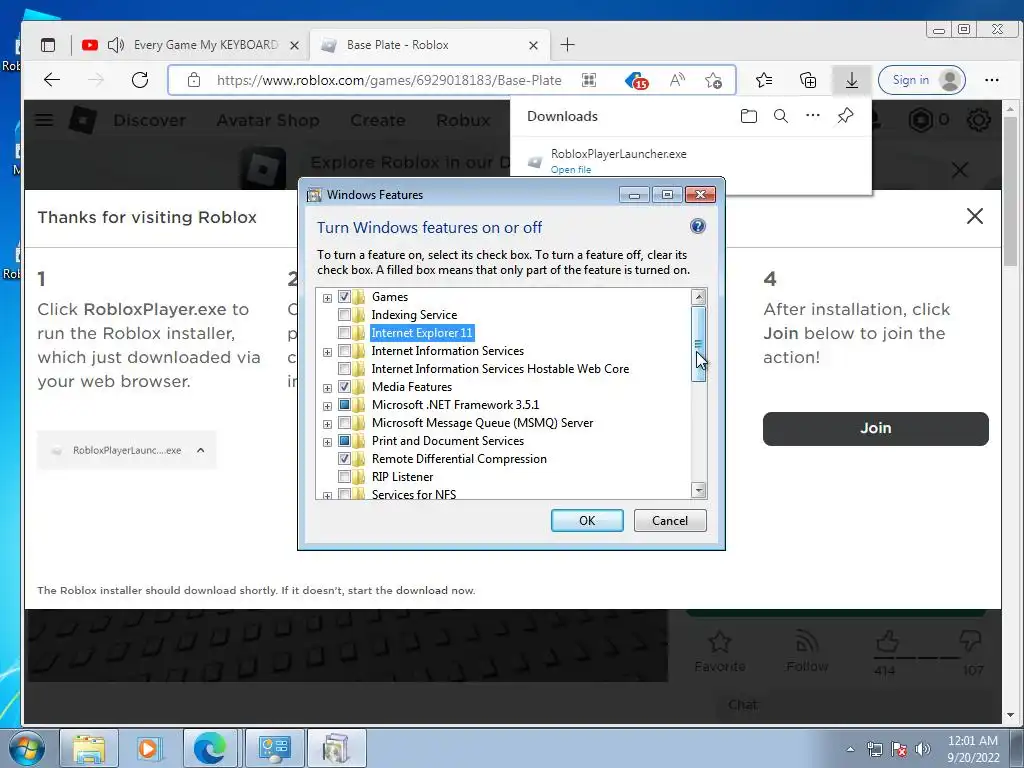Click the Edge Sign in button

[x=921, y=80]
